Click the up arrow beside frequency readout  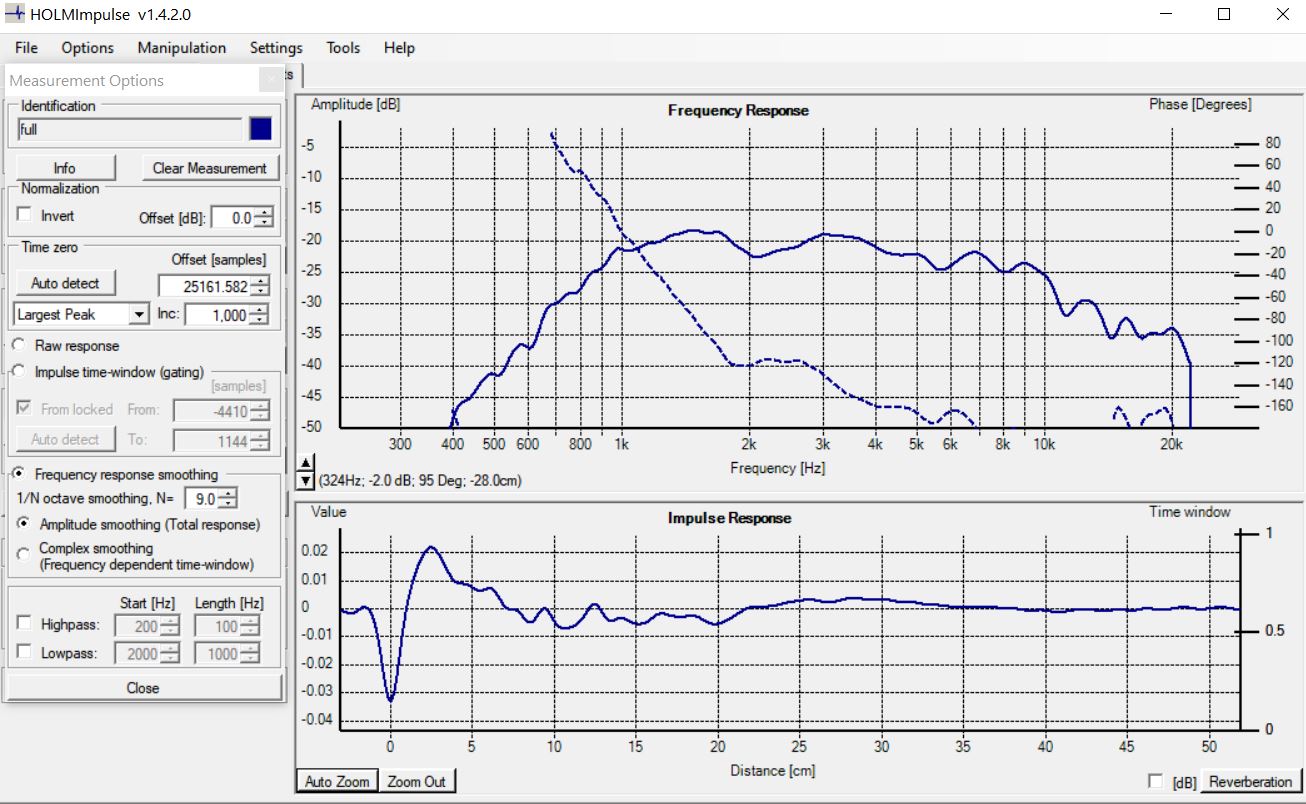pos(305,464)
